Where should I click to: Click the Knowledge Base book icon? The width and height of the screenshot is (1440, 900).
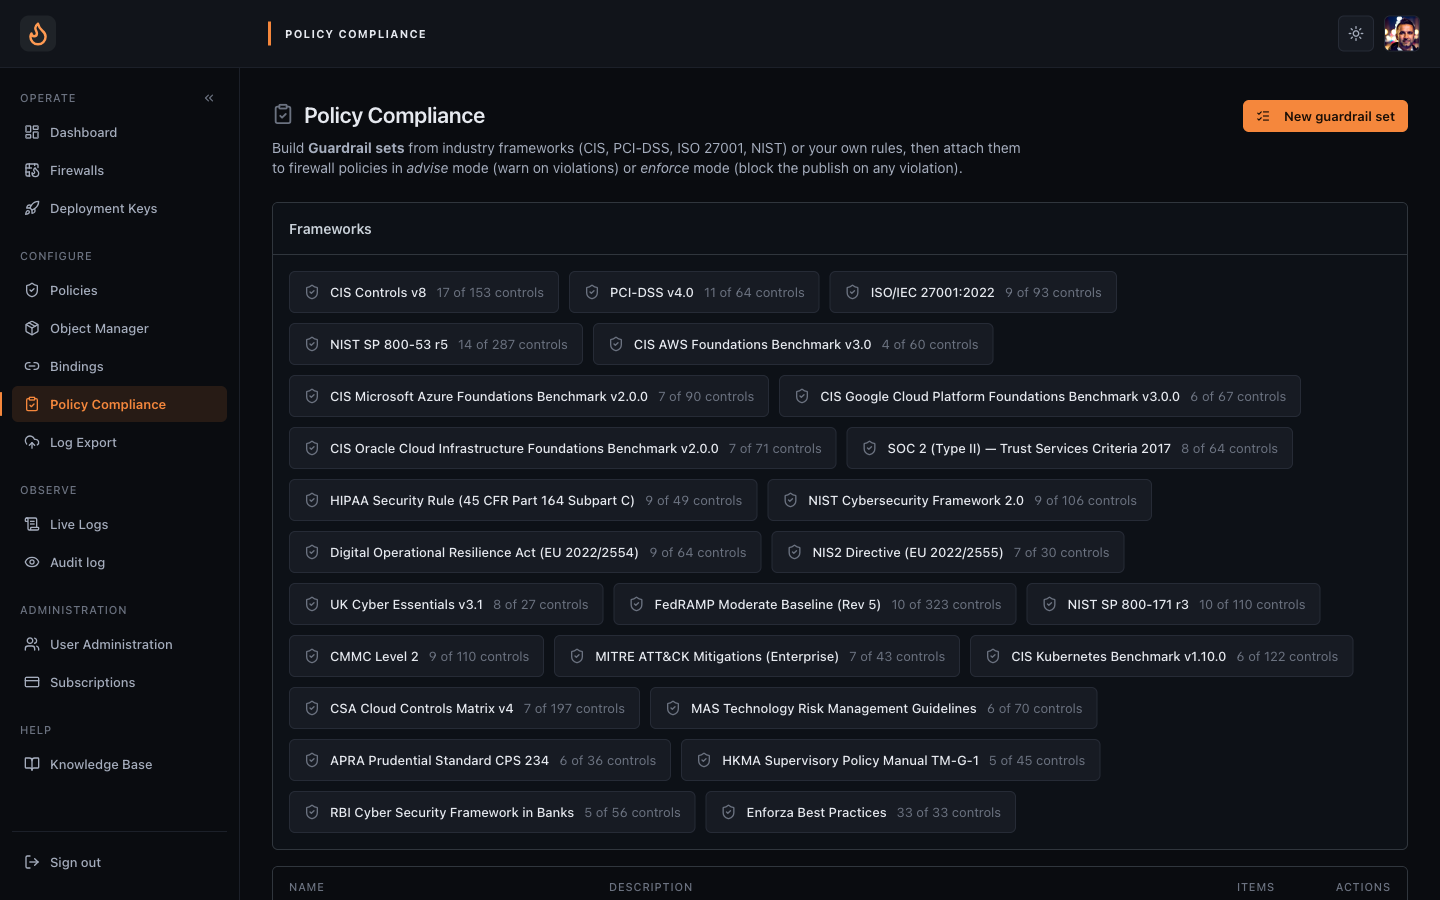click(32, 764)
